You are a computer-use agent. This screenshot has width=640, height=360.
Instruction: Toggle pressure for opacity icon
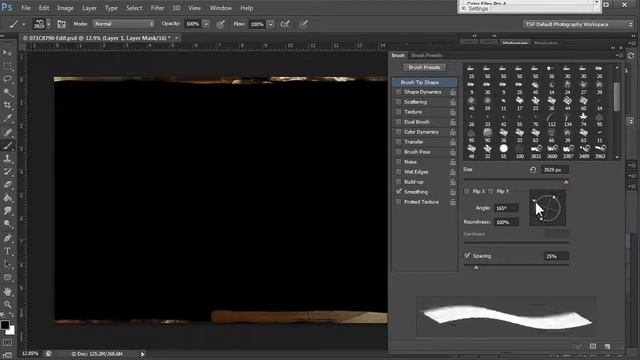220,24
